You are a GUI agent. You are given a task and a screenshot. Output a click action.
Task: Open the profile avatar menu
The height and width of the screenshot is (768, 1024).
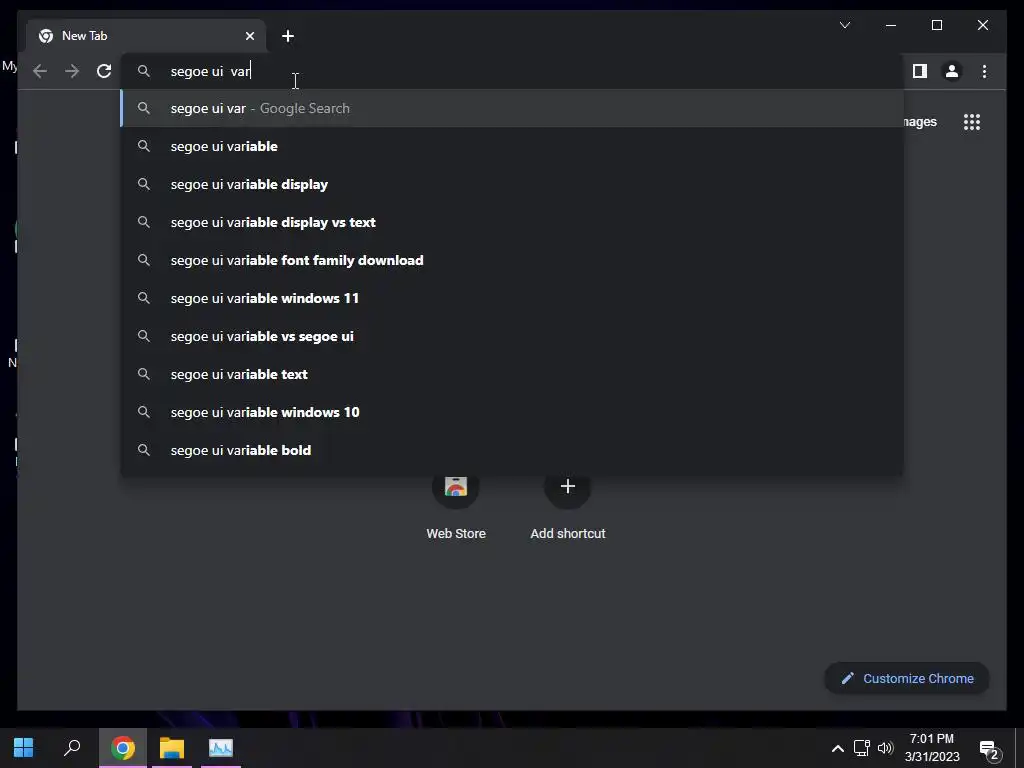[952, 71]
